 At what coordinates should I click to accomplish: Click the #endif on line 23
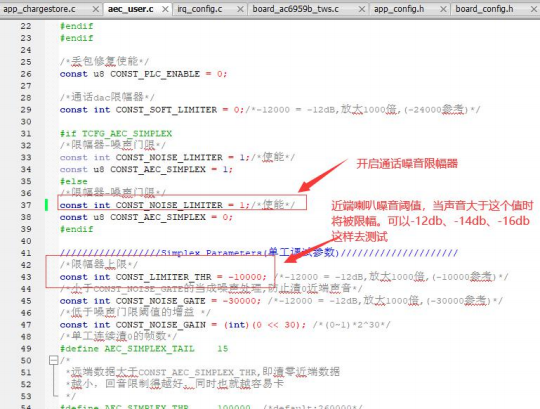click(76, 38)
